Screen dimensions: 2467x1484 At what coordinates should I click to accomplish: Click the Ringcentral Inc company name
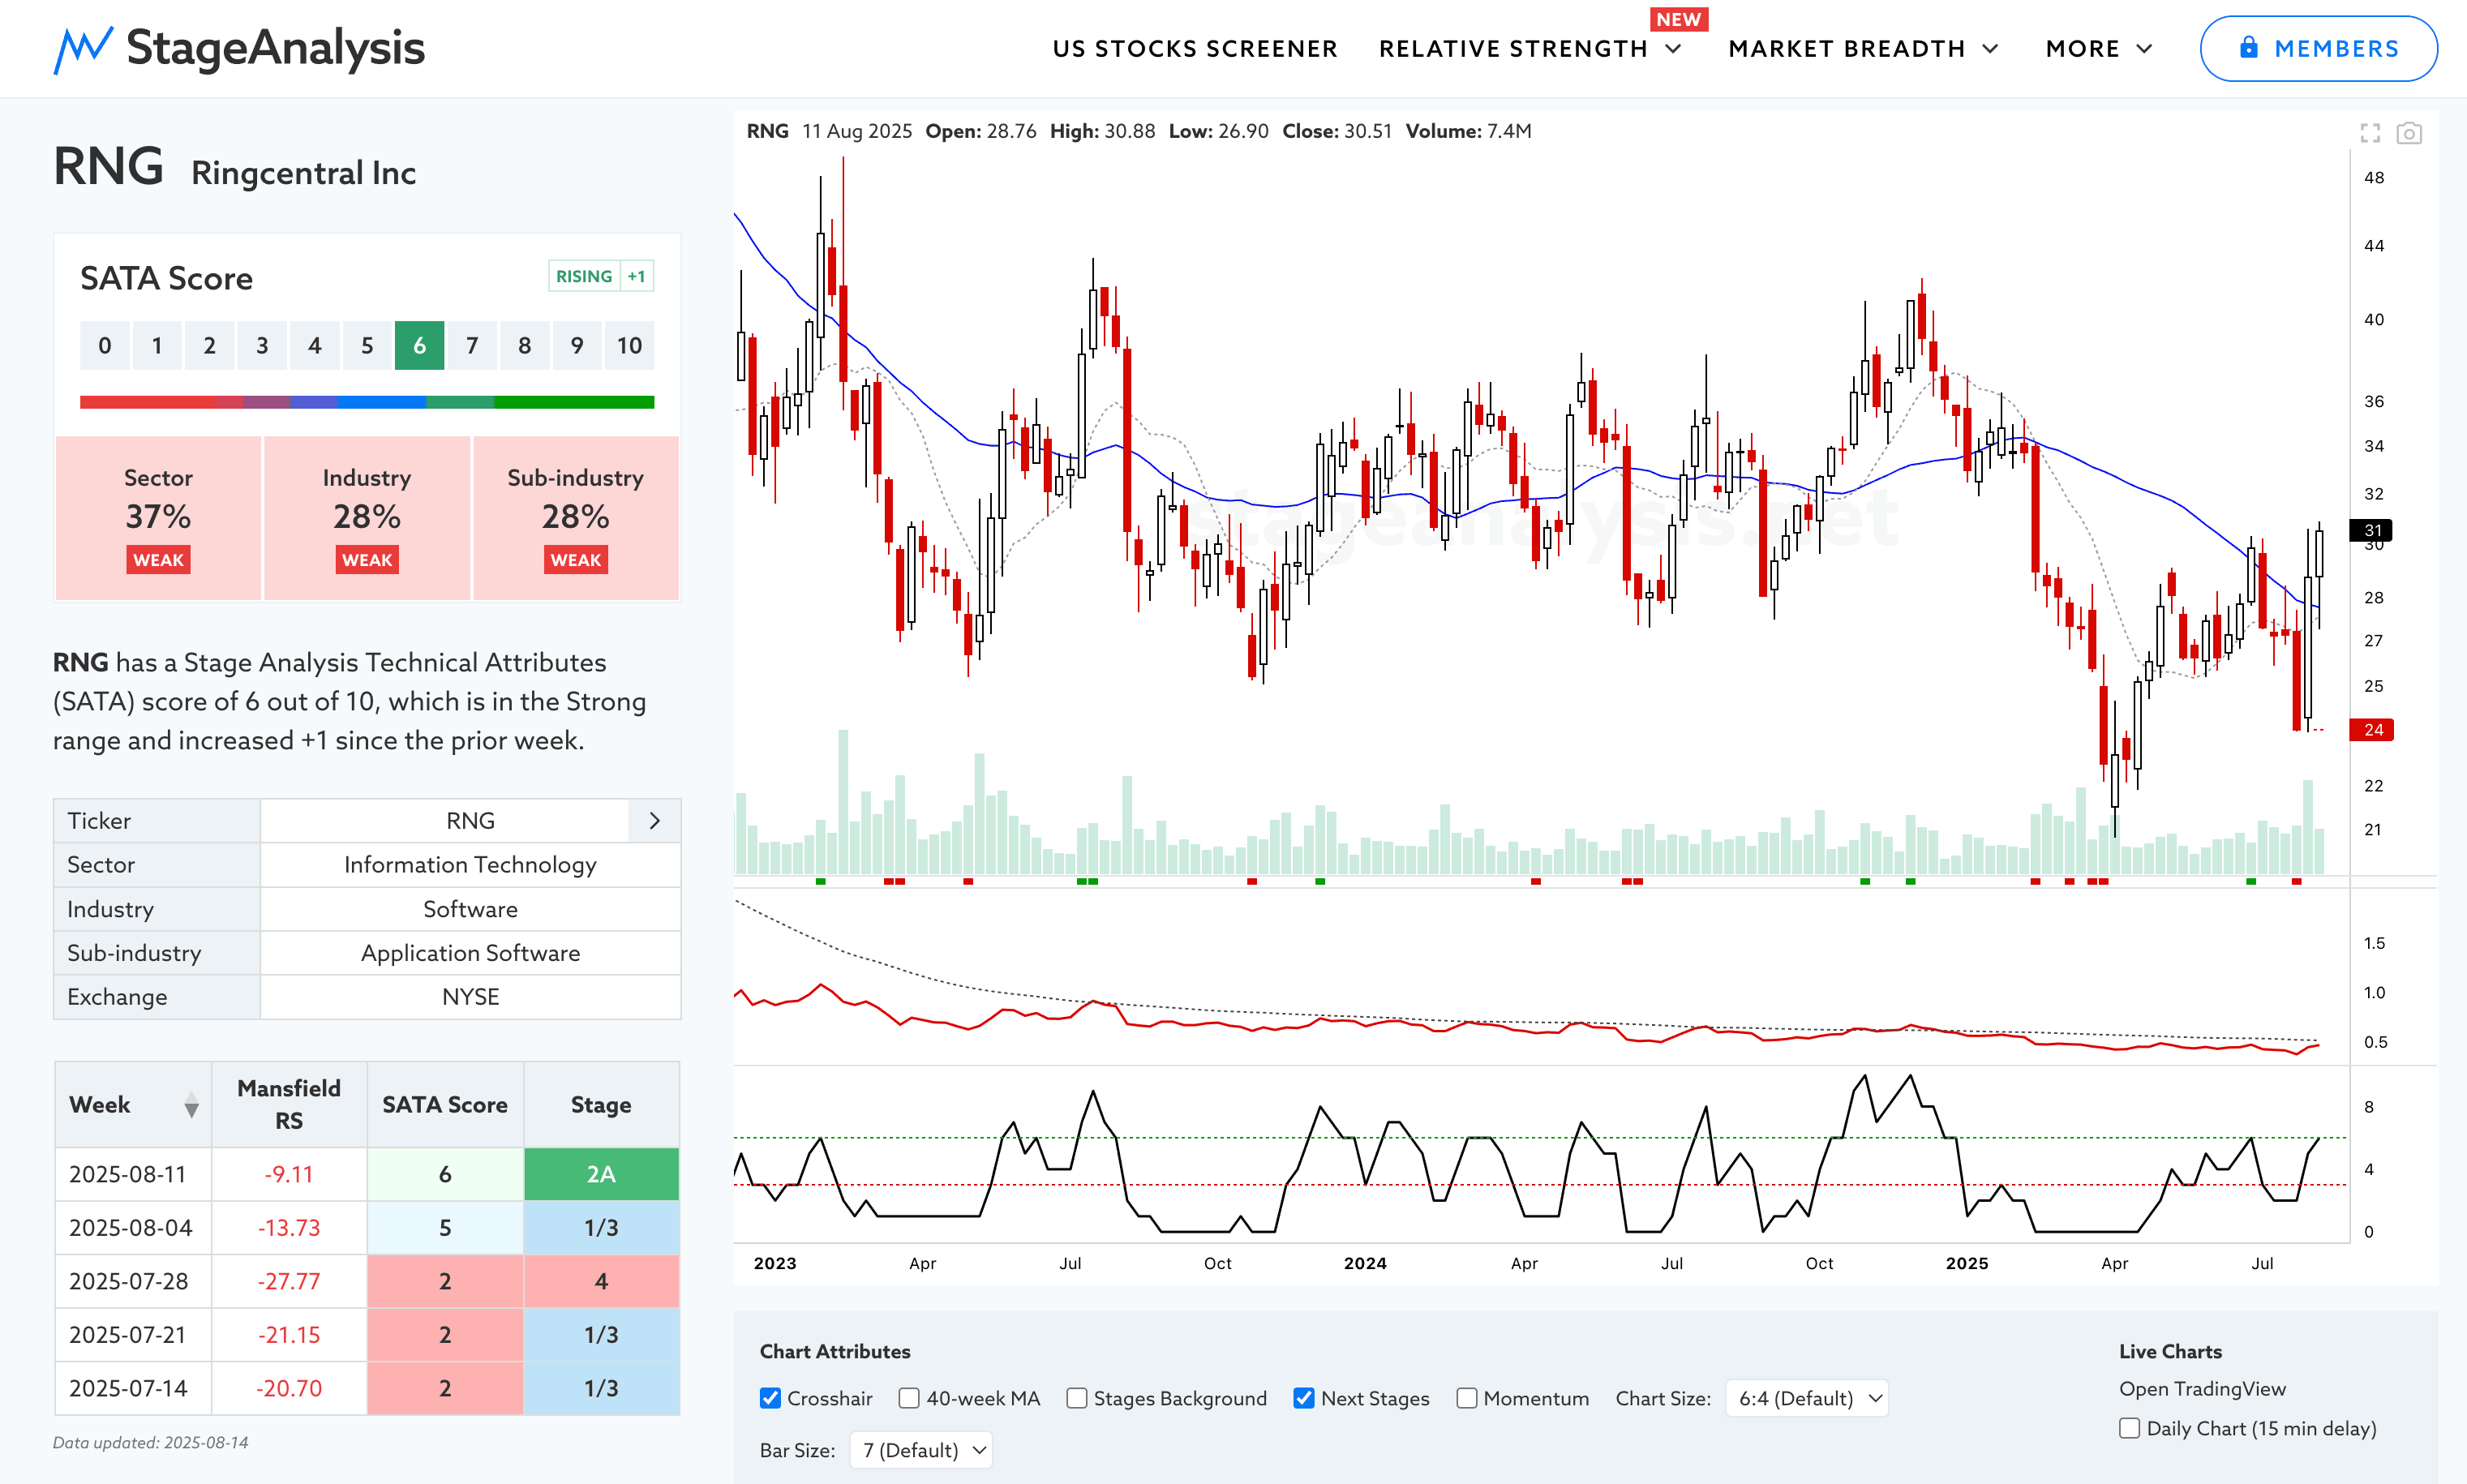[x=304, y=173]
